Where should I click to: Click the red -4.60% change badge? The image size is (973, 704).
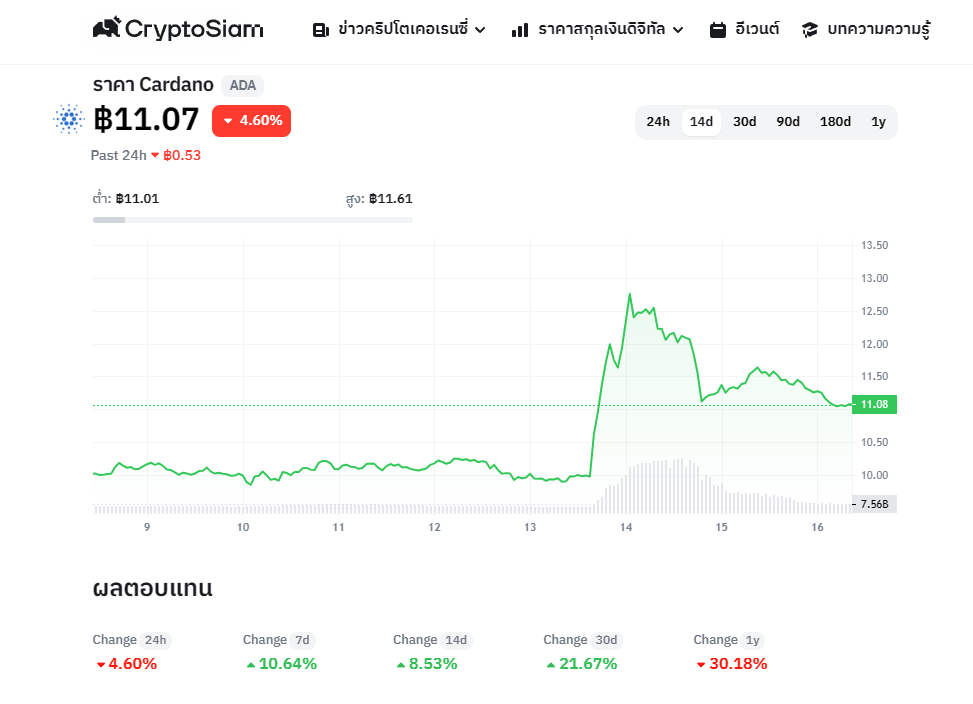251,120
